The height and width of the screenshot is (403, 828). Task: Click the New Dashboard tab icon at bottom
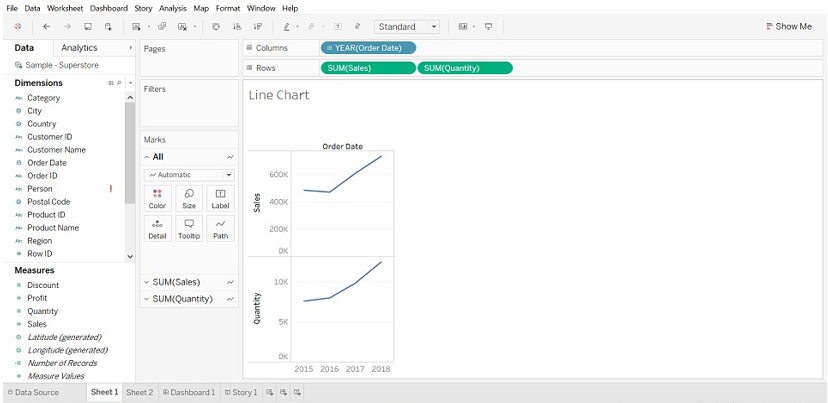284,392
